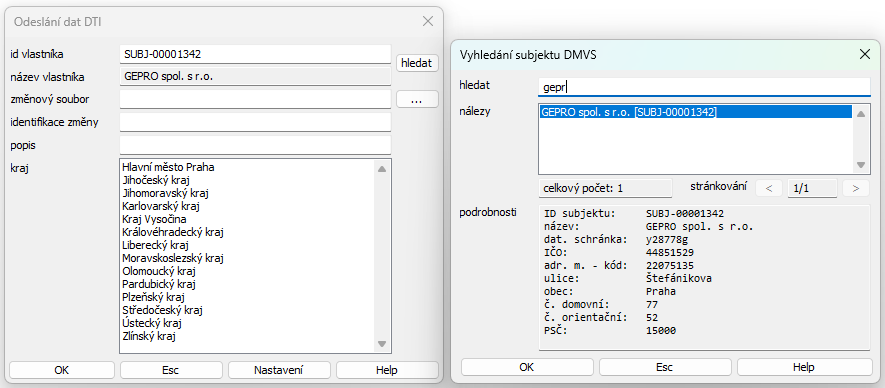
Task: Click the hledat button beside id vlastníka
Action: click(x=417, y=63)
